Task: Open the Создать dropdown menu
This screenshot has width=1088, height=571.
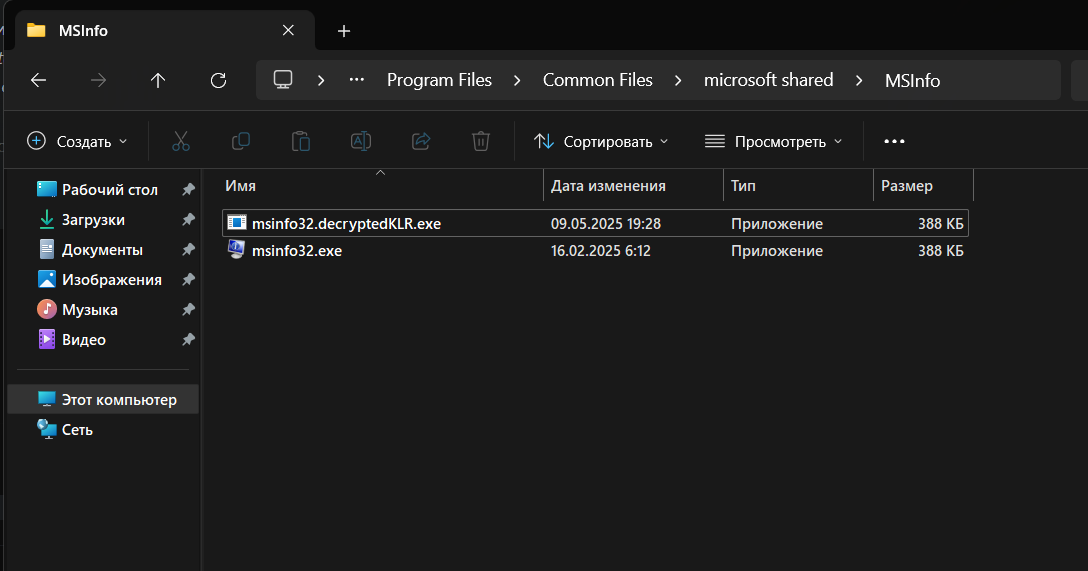Action: coord(78,141)
